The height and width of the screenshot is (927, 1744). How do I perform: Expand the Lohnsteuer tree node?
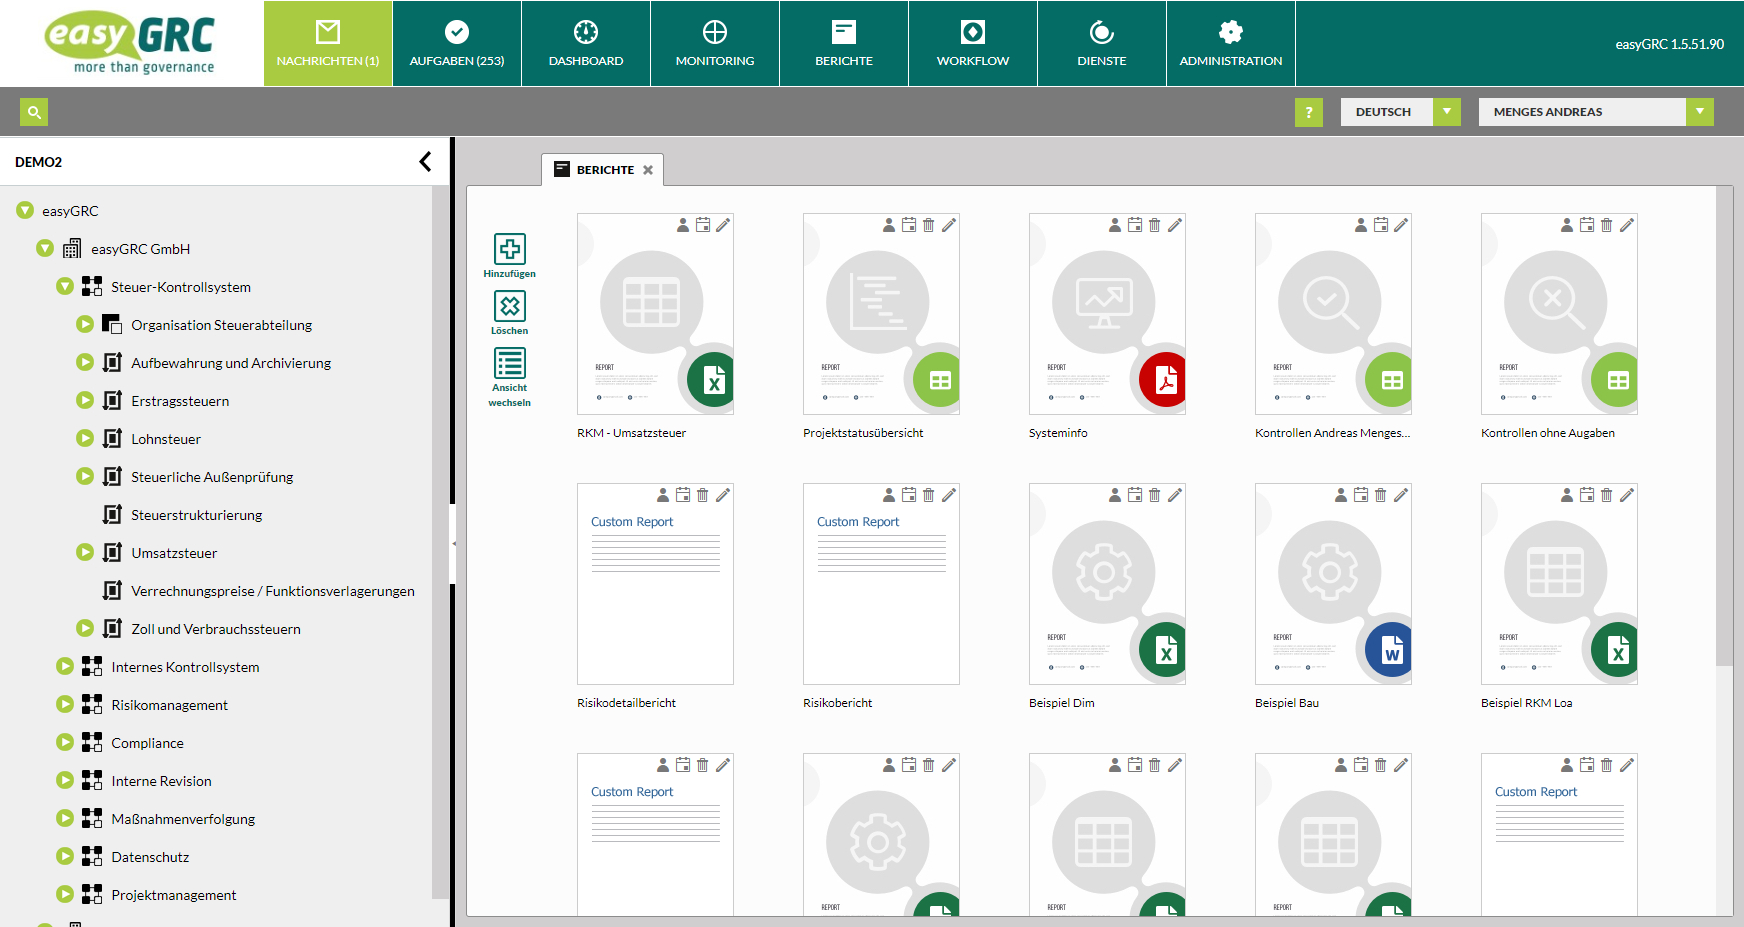tap(85, 439)
